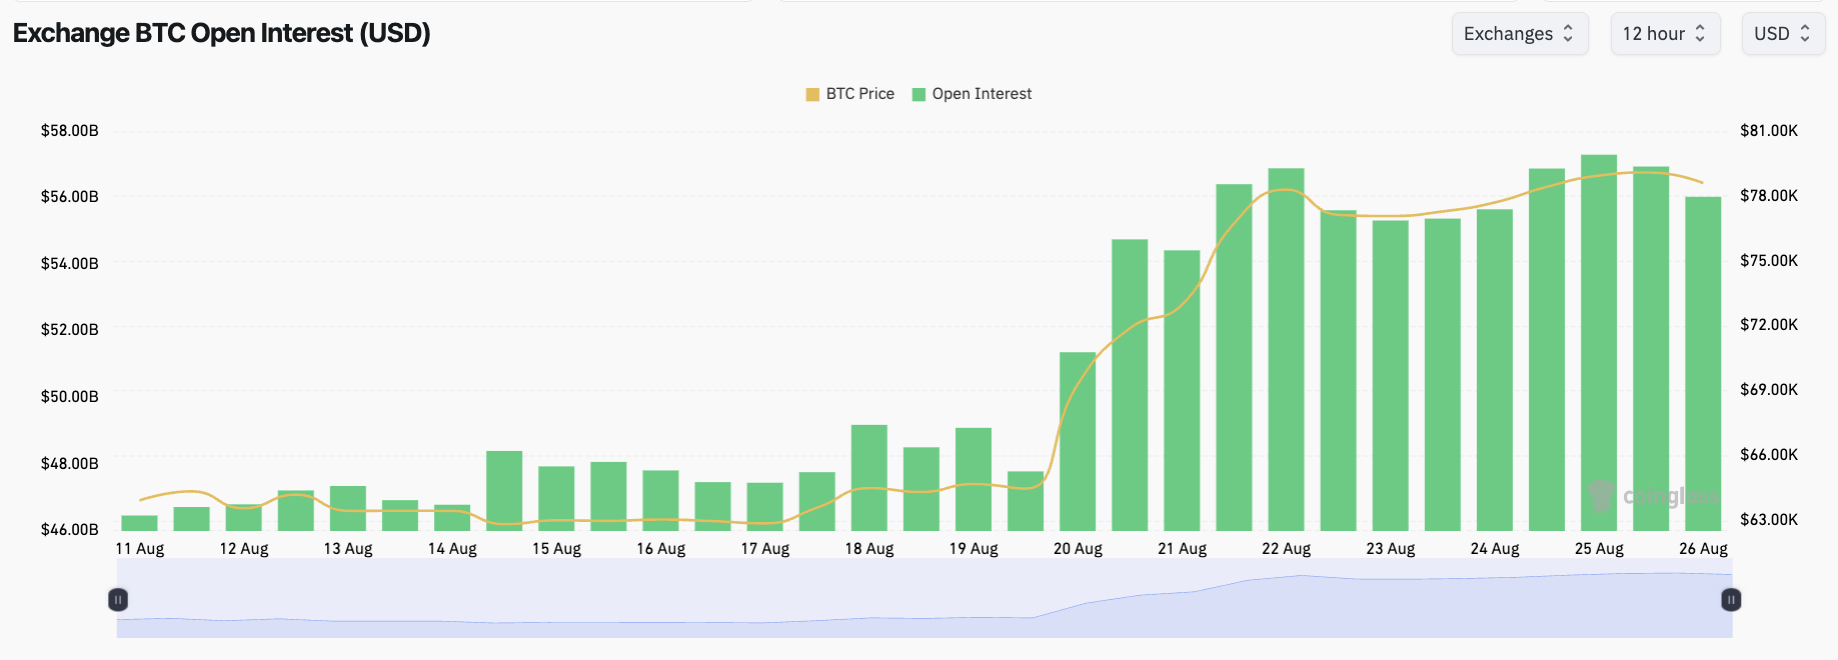Grab the right range slider handle

pos(1731,600)
